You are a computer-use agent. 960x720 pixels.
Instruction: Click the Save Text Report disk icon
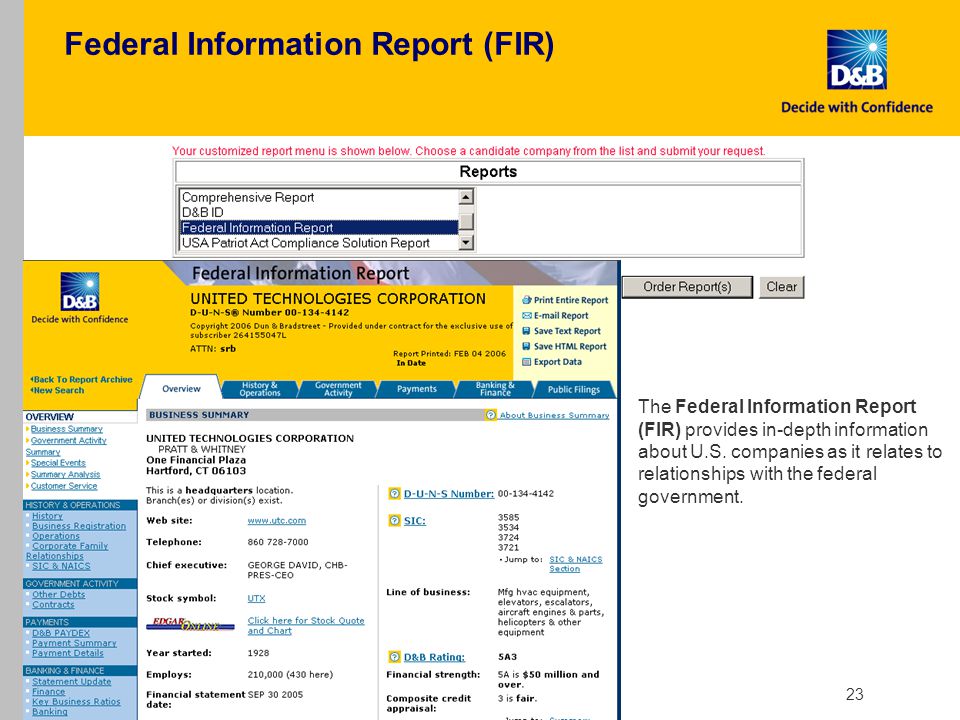[527, 331]
